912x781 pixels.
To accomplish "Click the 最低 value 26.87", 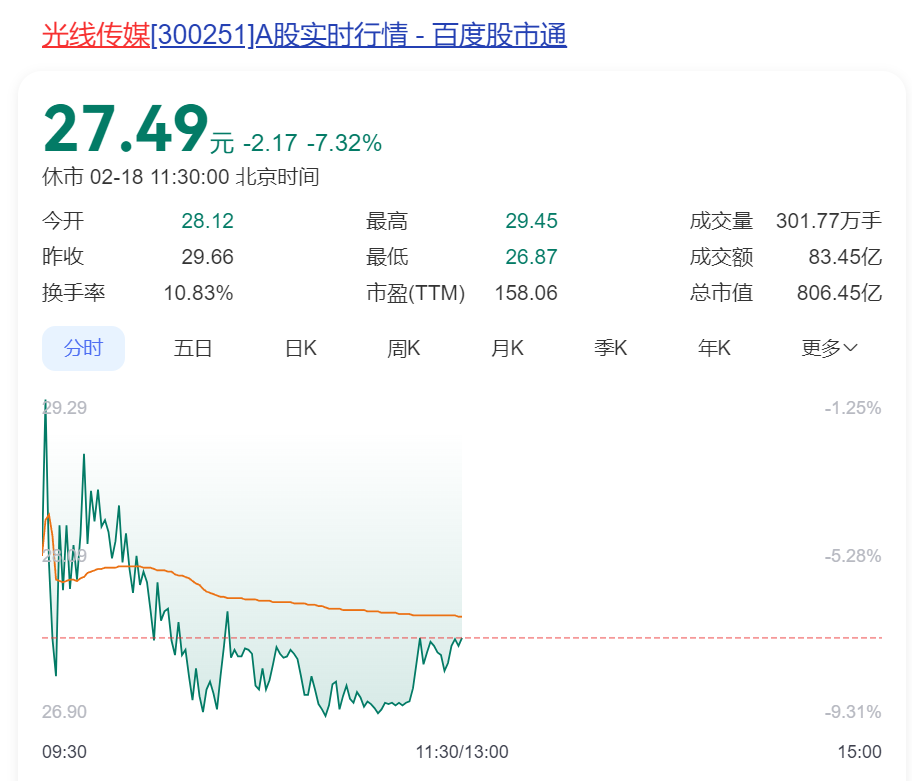I will 531,257.
